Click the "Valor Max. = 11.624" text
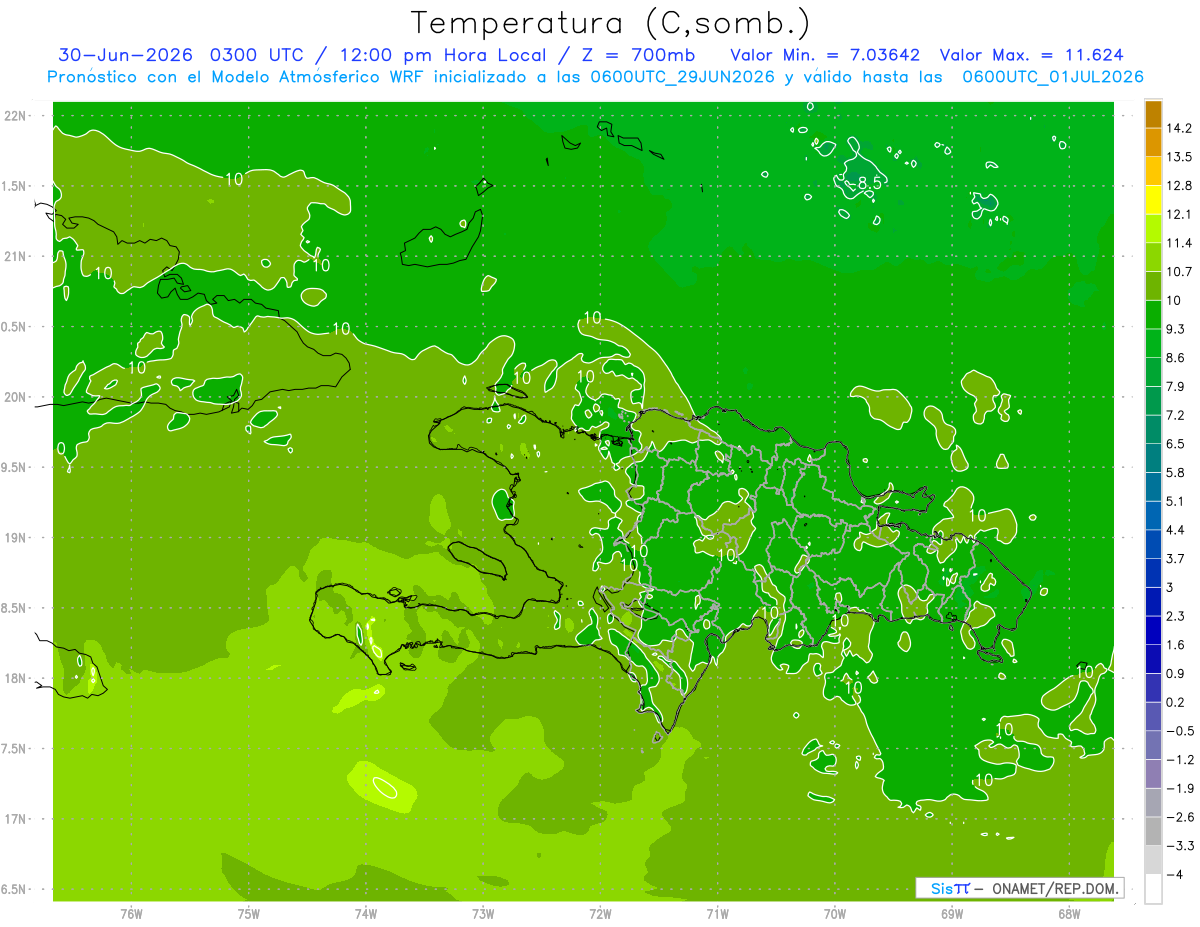The width and height of the screenshot is (1200, 927). 1031,54
